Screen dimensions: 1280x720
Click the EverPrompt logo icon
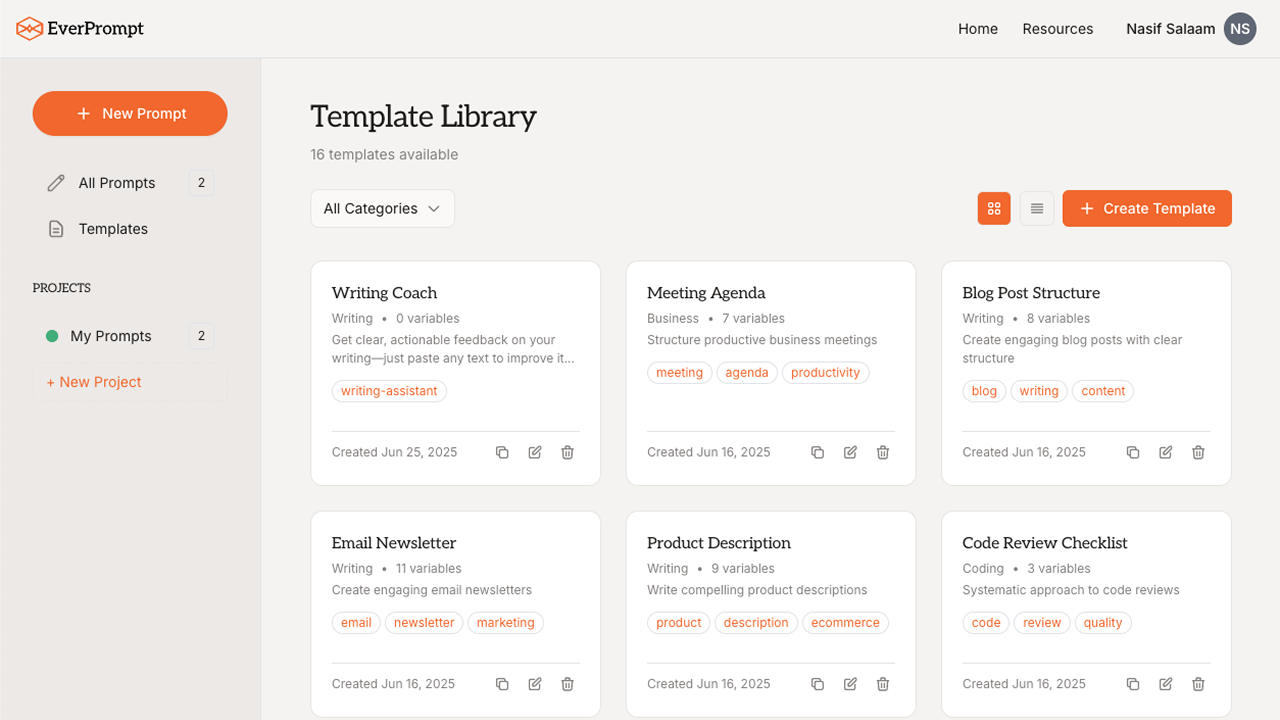[29, 28]
